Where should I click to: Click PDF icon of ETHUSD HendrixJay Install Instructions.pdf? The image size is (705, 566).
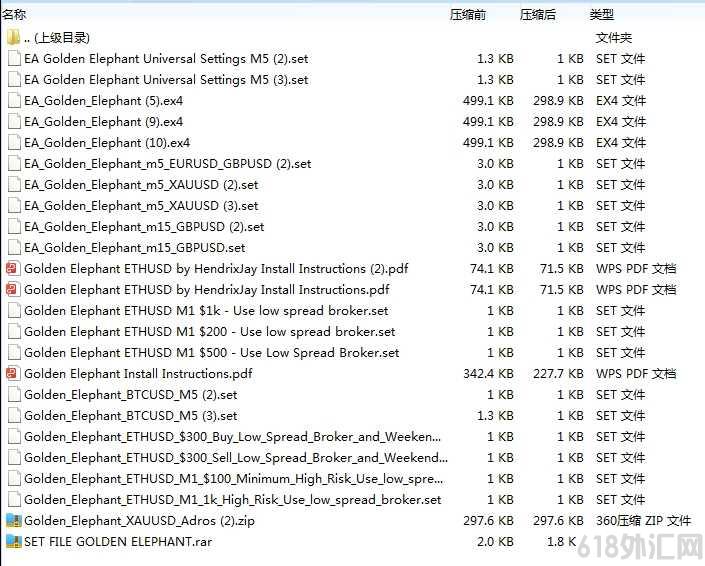point(13,290)
